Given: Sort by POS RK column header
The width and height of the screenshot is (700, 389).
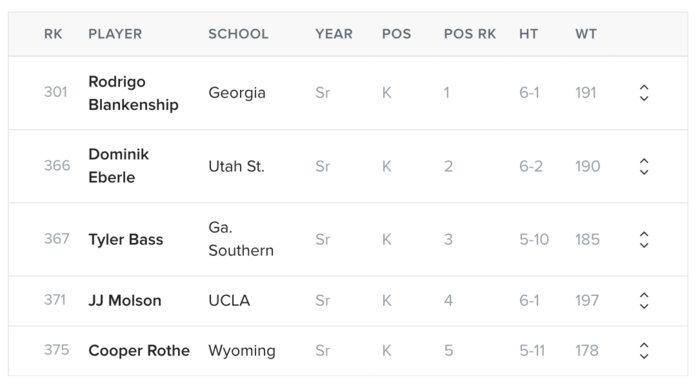Looking at the screenshot, I should 470,34.
